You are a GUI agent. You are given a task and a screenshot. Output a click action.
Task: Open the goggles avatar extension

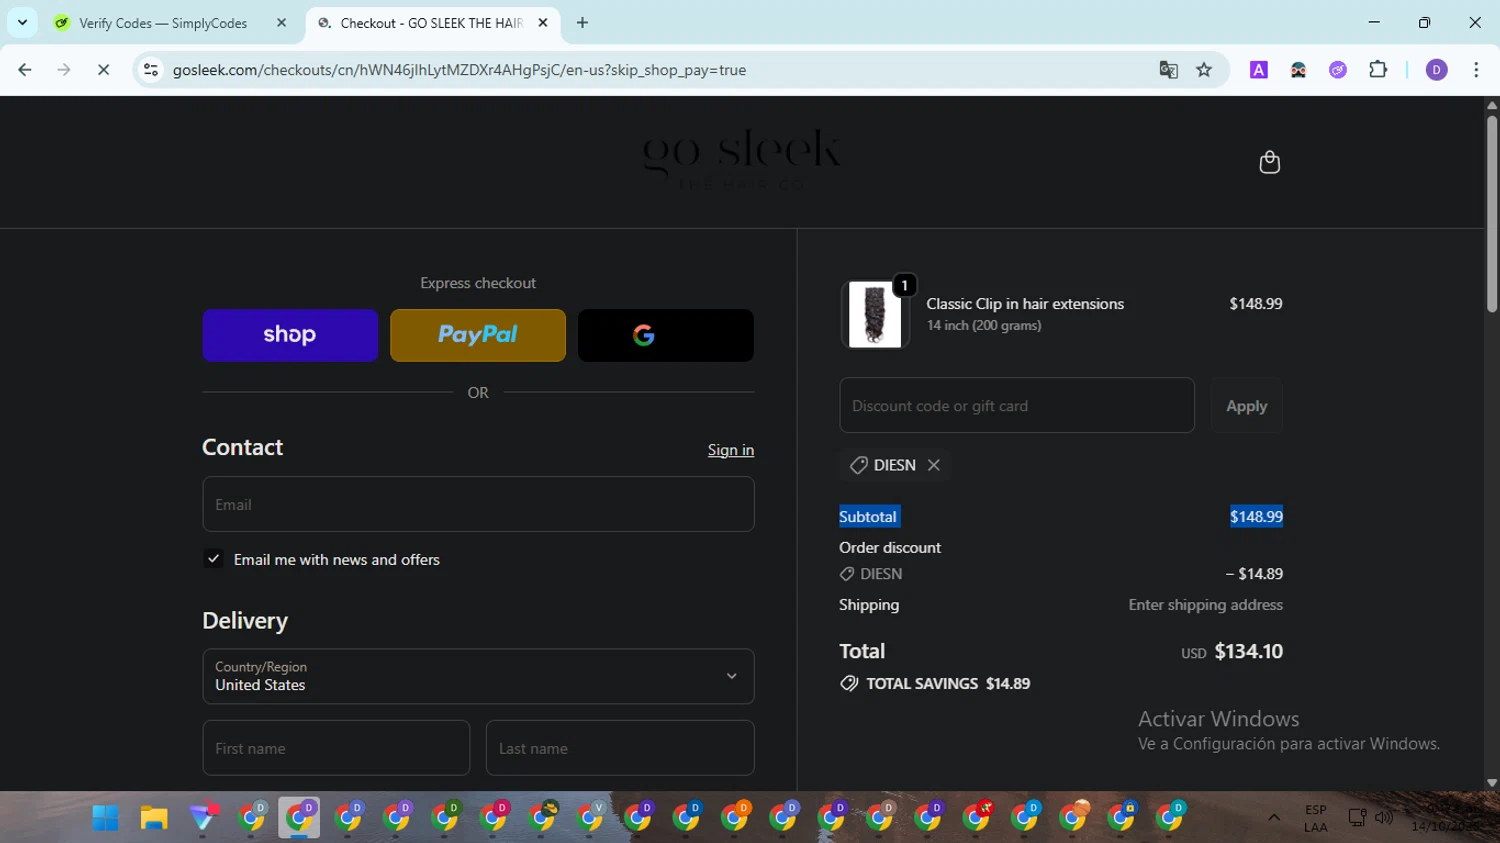coord(1298,70)
